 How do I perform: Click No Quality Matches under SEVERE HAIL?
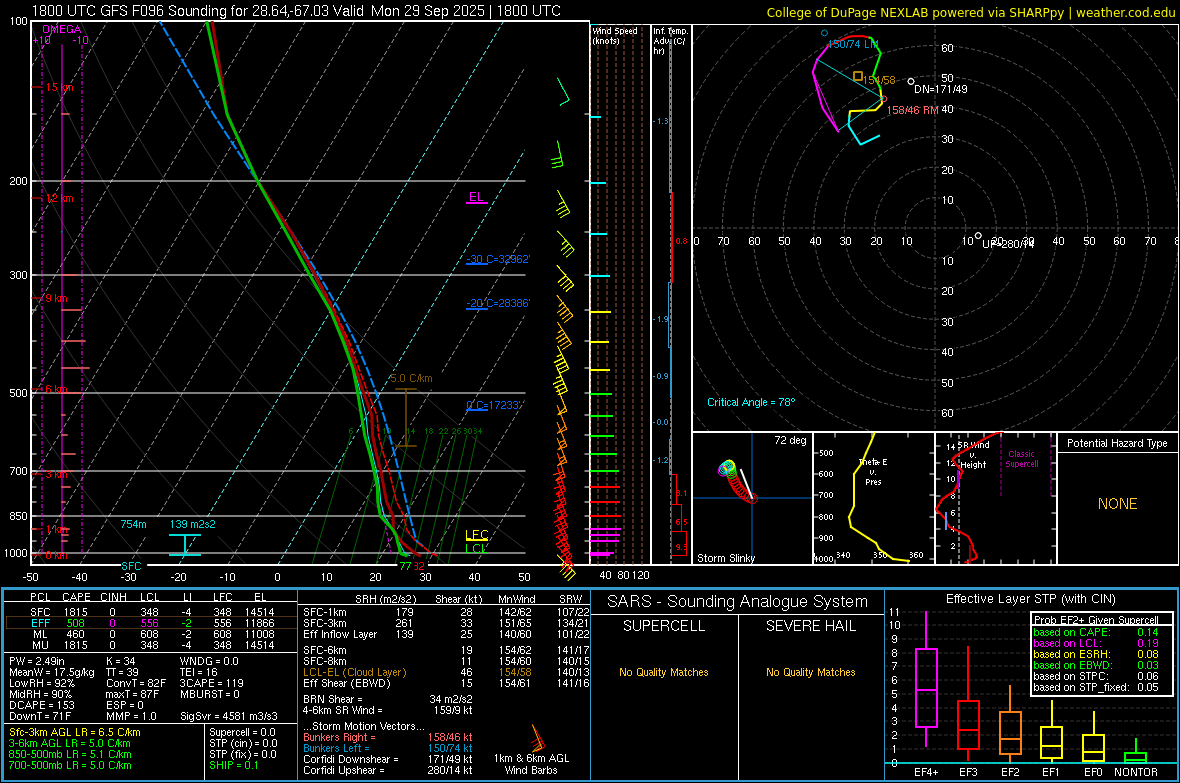(810, 672)
